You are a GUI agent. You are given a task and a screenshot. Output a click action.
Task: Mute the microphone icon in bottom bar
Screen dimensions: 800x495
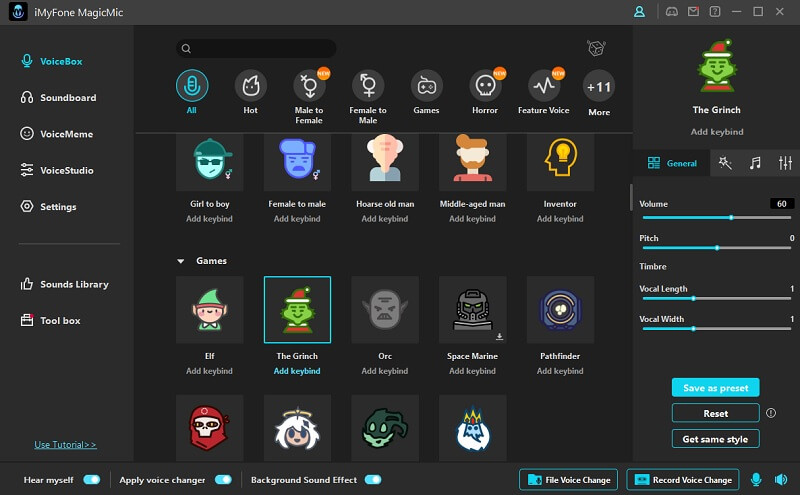click(756, 479)
